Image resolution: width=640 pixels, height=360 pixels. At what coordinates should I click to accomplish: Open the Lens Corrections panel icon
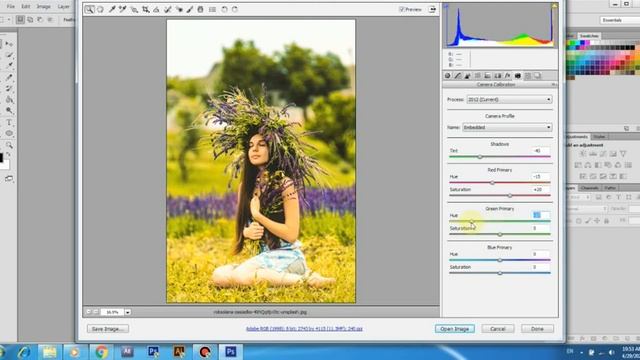498,76
